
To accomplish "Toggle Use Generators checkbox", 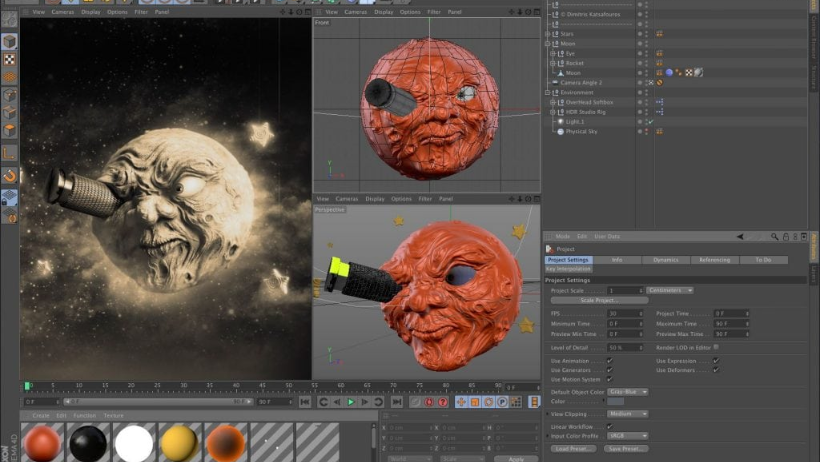I will pyautogui.click(x=610, y=370).
